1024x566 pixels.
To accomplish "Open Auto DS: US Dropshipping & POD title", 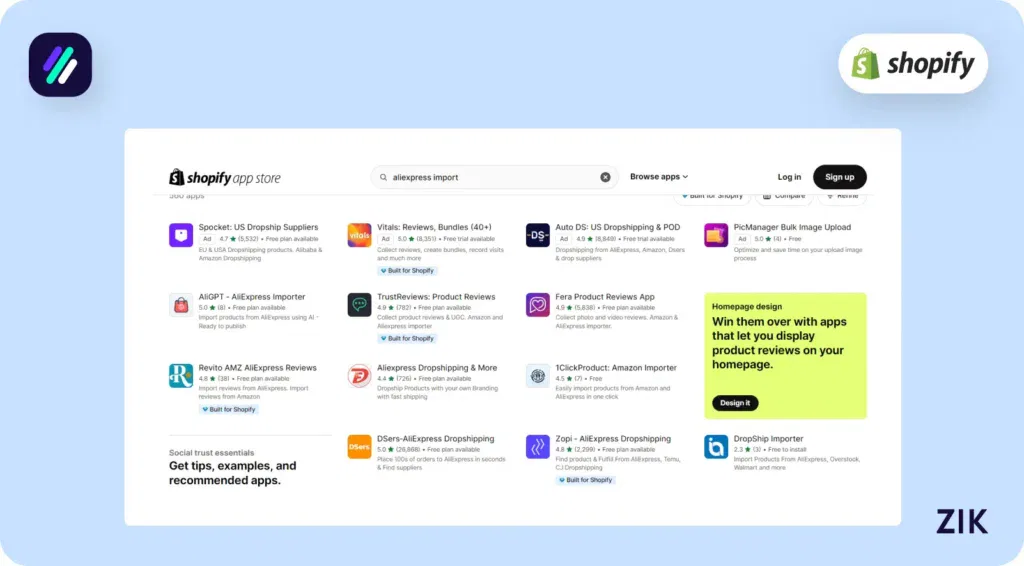I will click(618, 227).
